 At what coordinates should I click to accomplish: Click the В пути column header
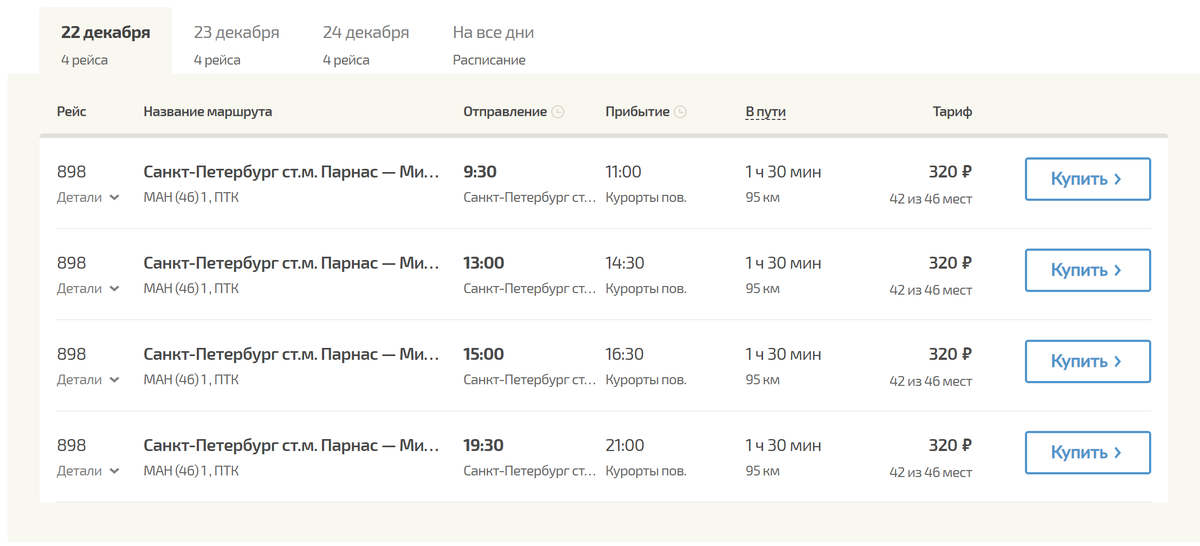point(765,112)
